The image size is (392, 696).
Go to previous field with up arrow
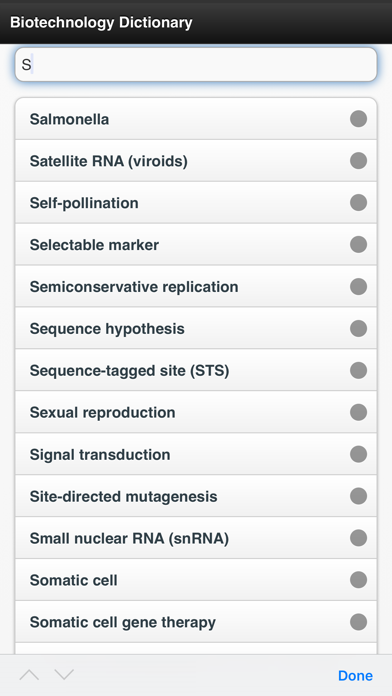29,675
